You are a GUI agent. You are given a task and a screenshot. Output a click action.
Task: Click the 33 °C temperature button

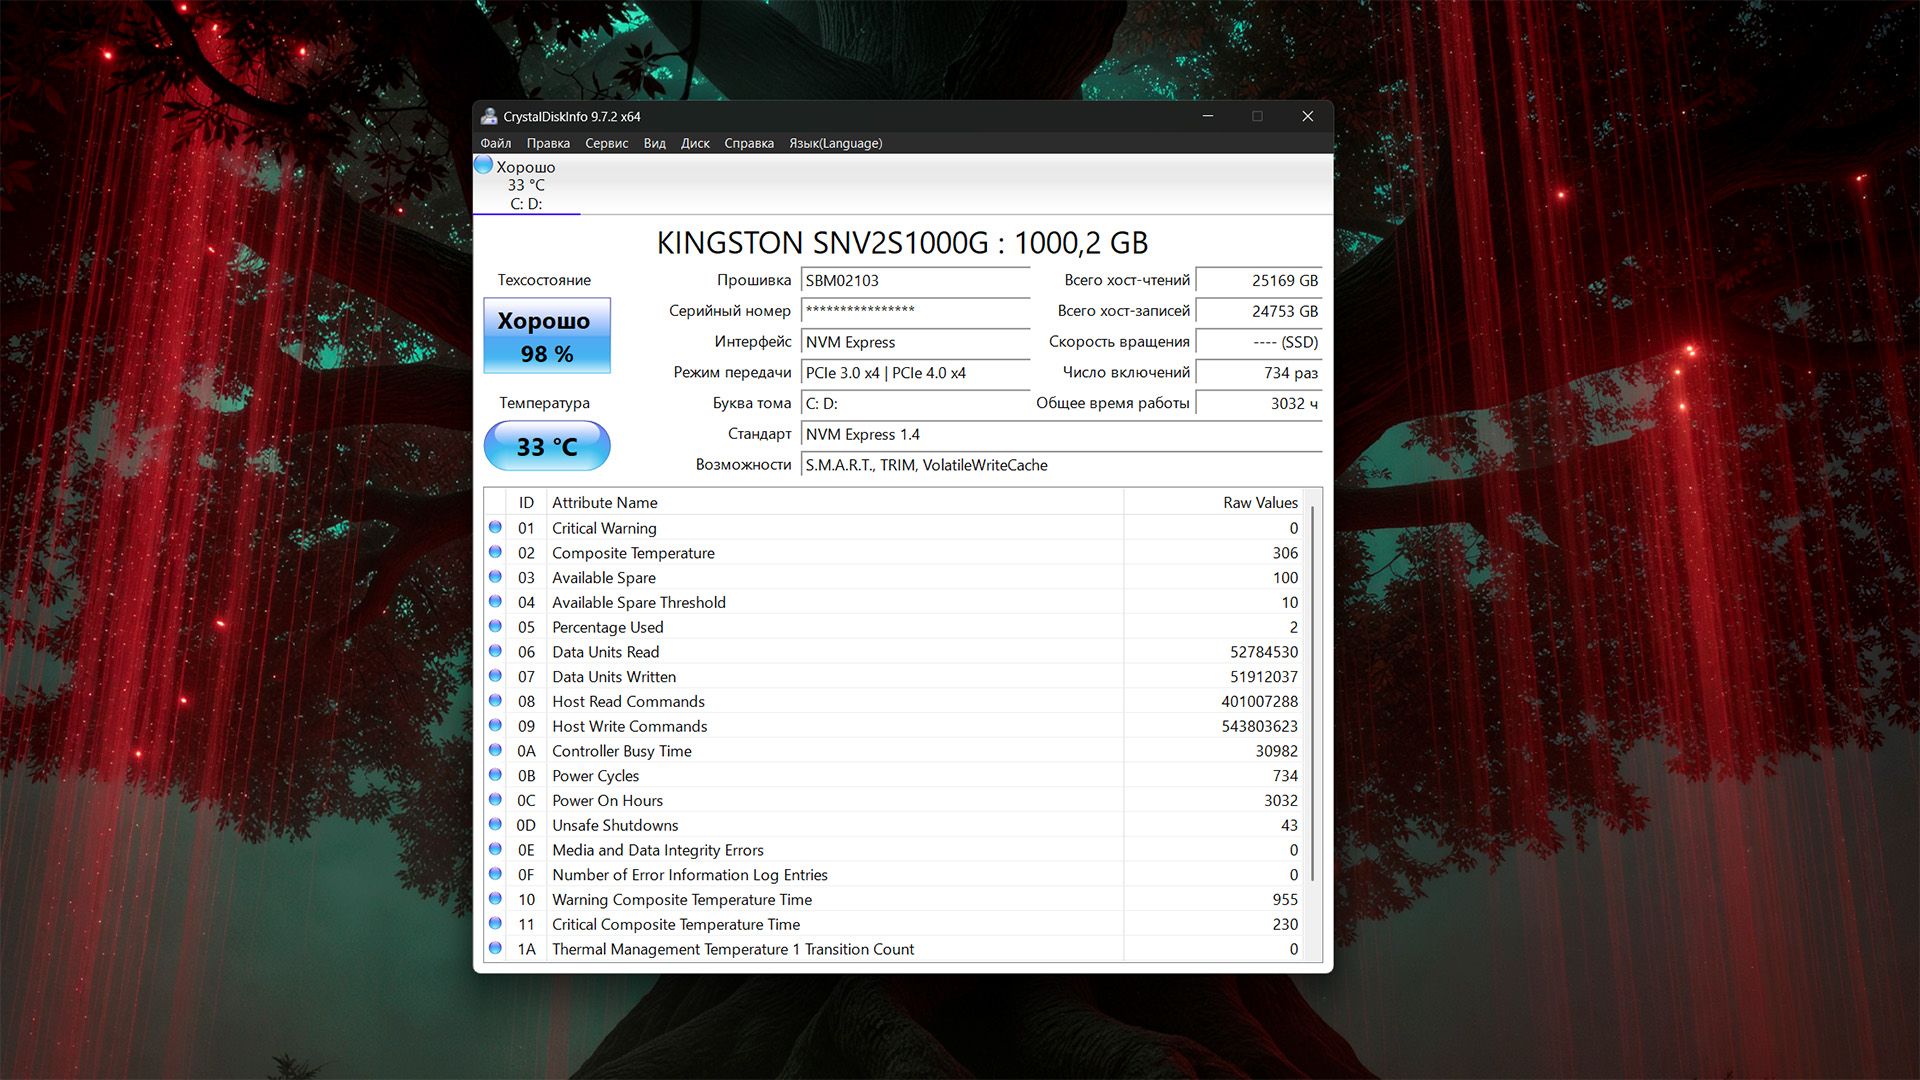pyautogui.click(x=547, y=446)
